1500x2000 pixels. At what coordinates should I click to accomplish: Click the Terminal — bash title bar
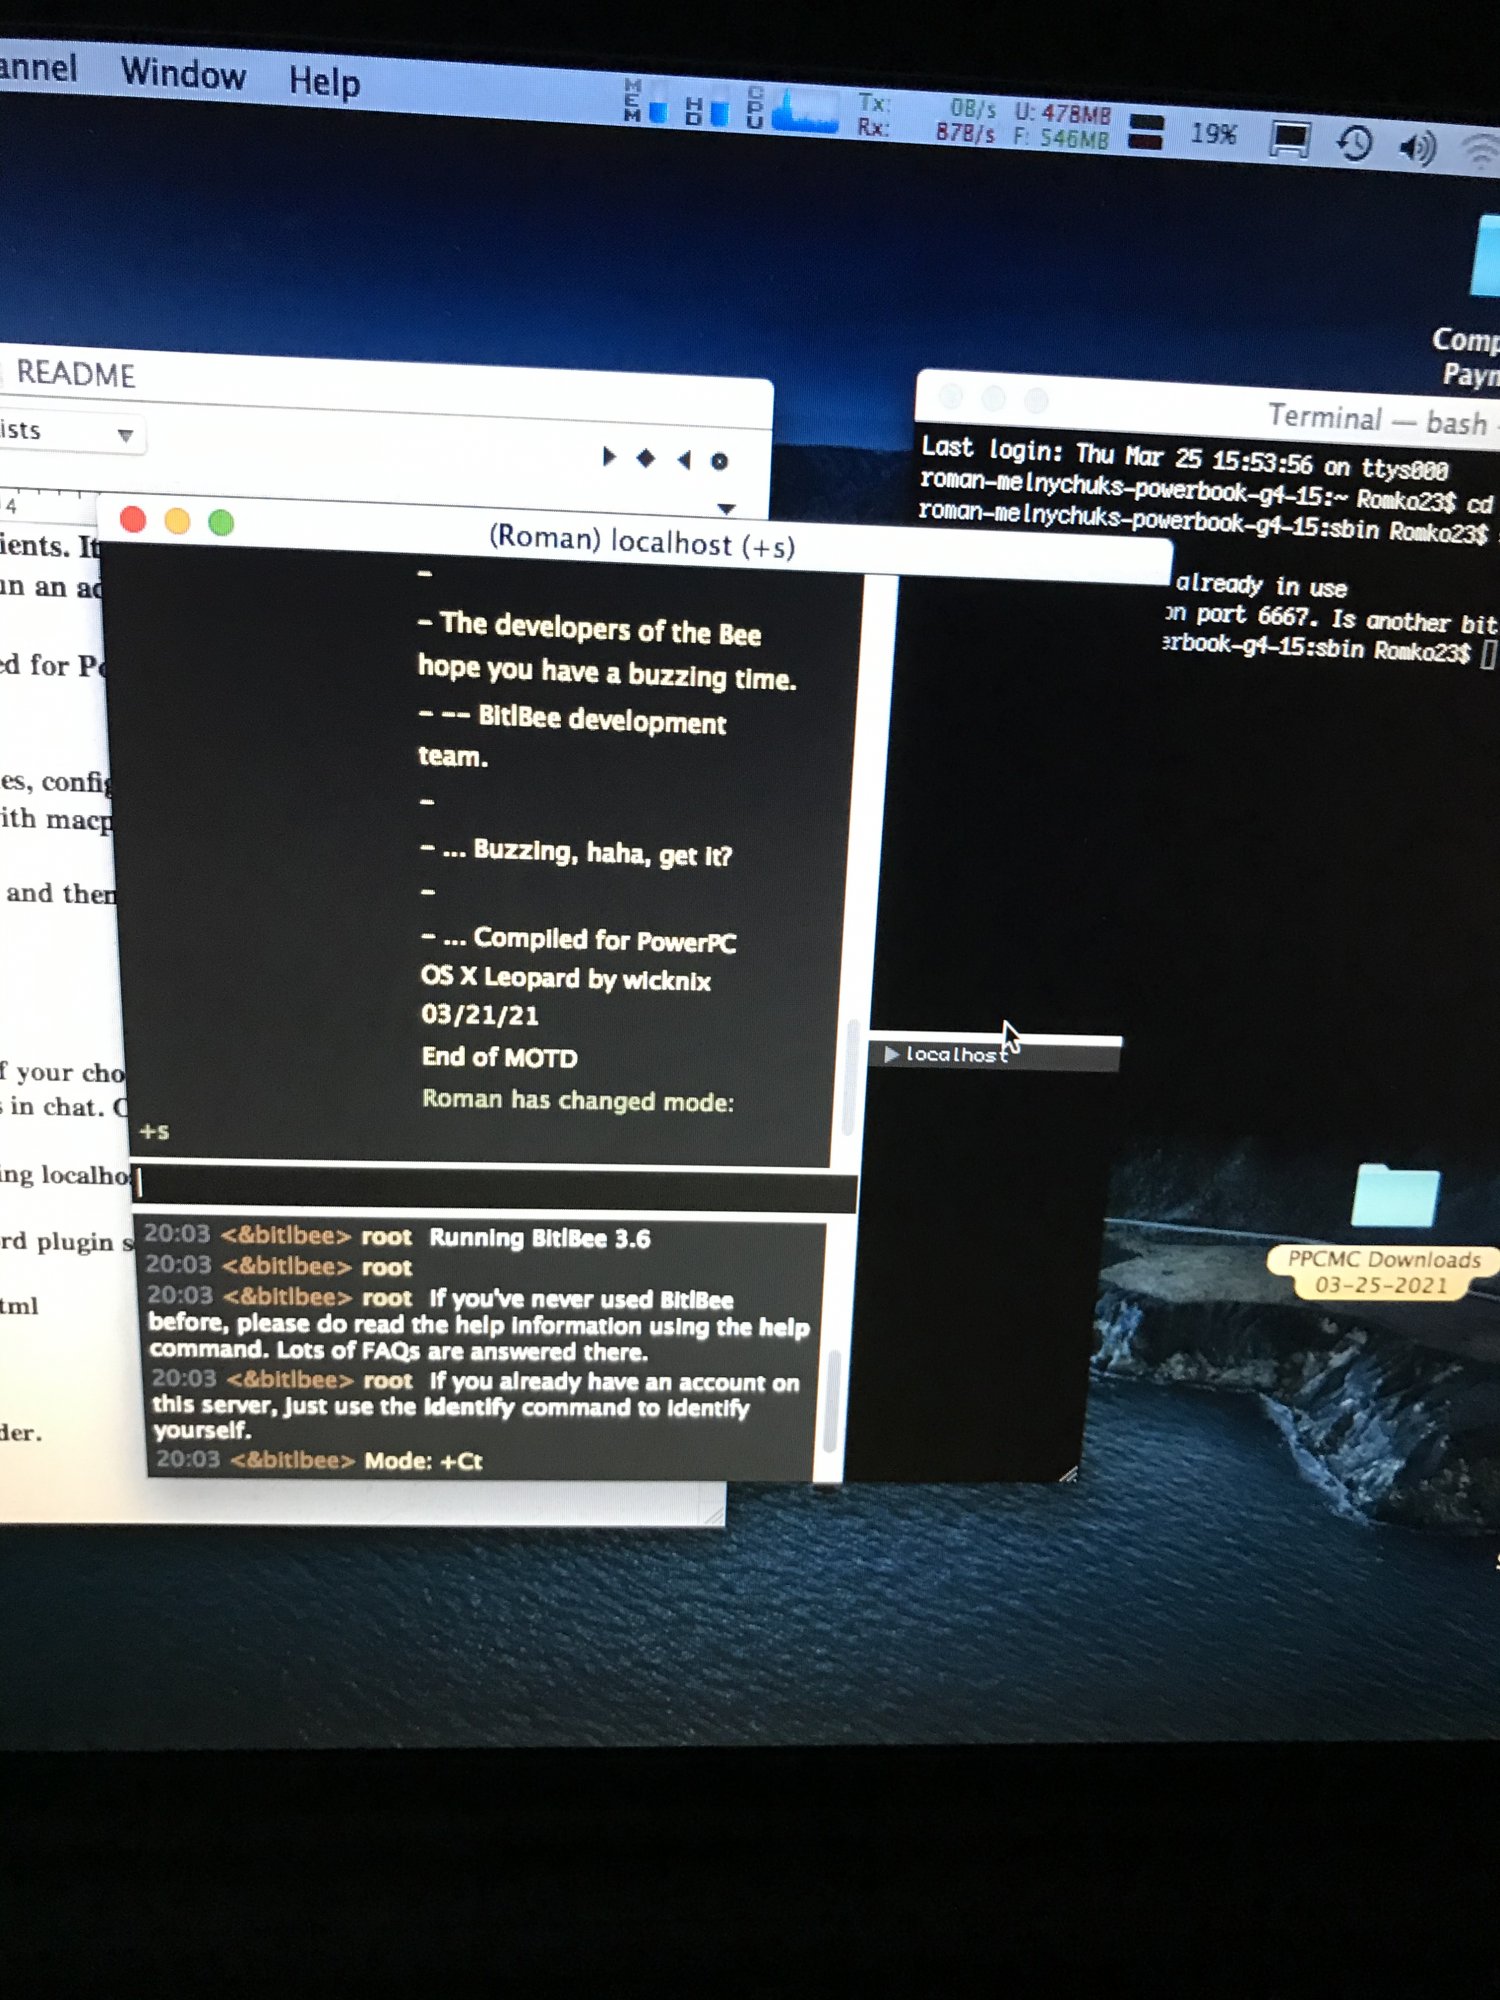point(1208,410)
